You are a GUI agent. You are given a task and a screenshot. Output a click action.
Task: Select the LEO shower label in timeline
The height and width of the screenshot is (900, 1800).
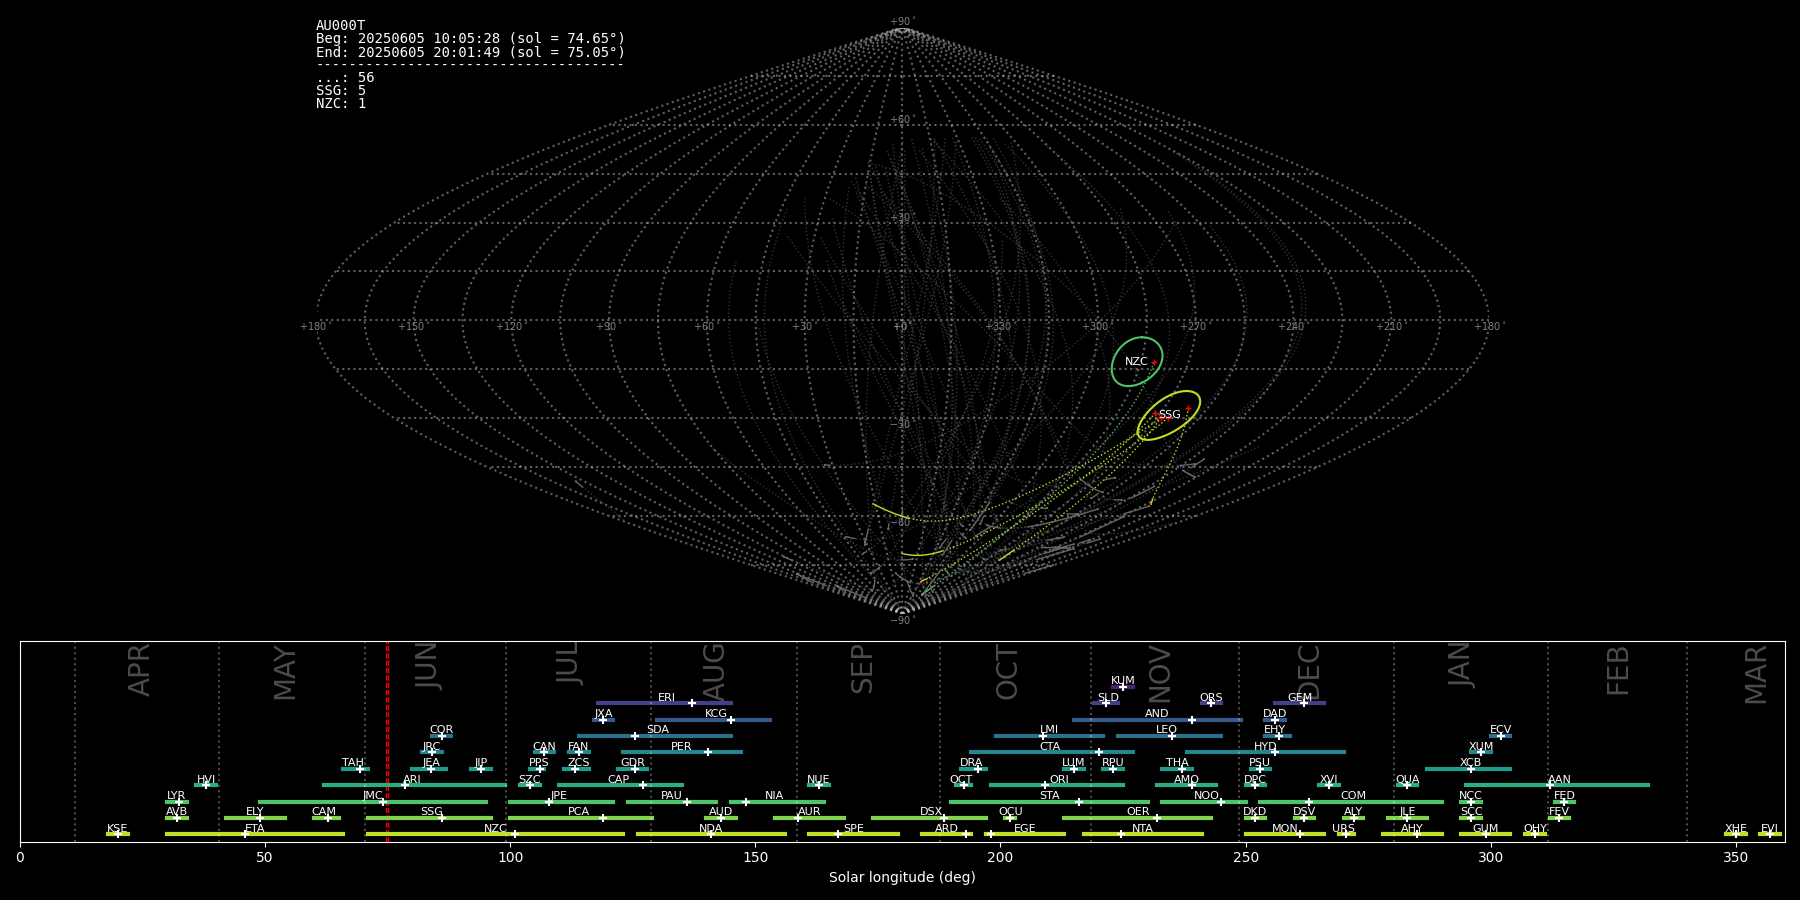pos(1166,730)
